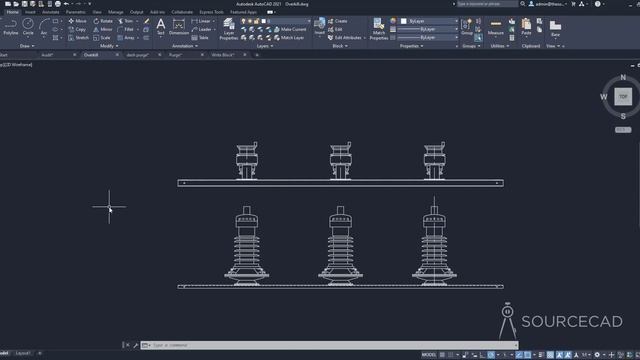The image size is (640, 360).
Task: Expand the Modify panel
Action: (x=109, y=46)
